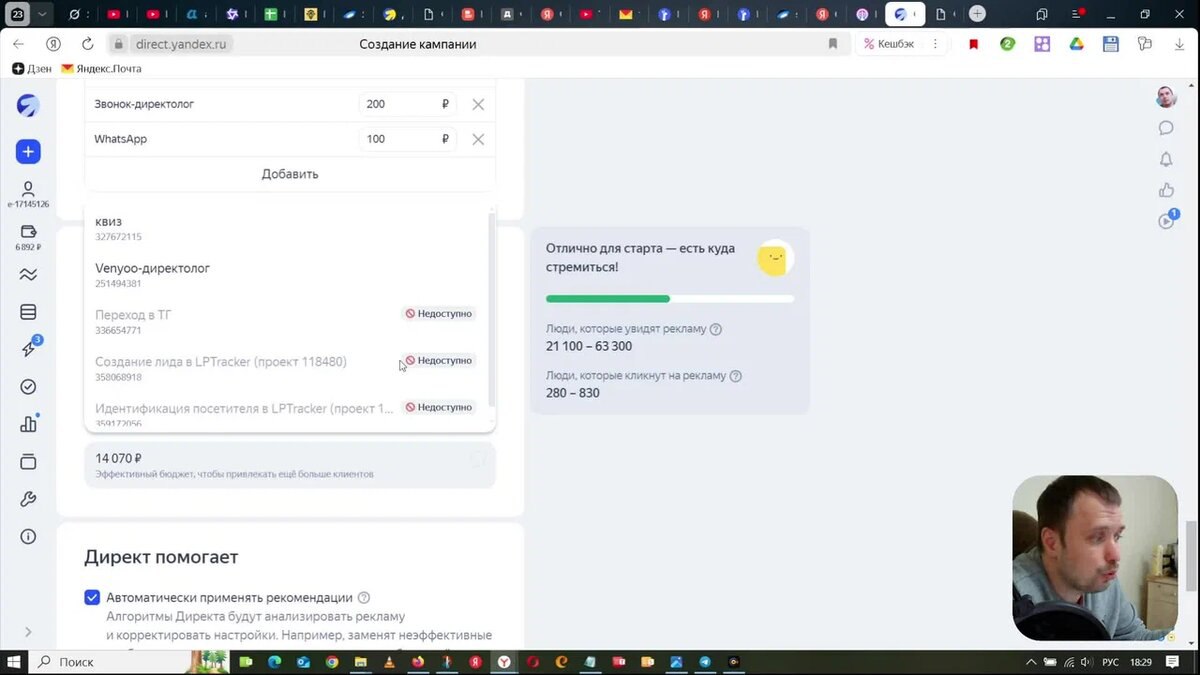This screenshot has width=1200, height=675.
Task: Click the info icon in left sidebar
Action: (x=28, y=537)
